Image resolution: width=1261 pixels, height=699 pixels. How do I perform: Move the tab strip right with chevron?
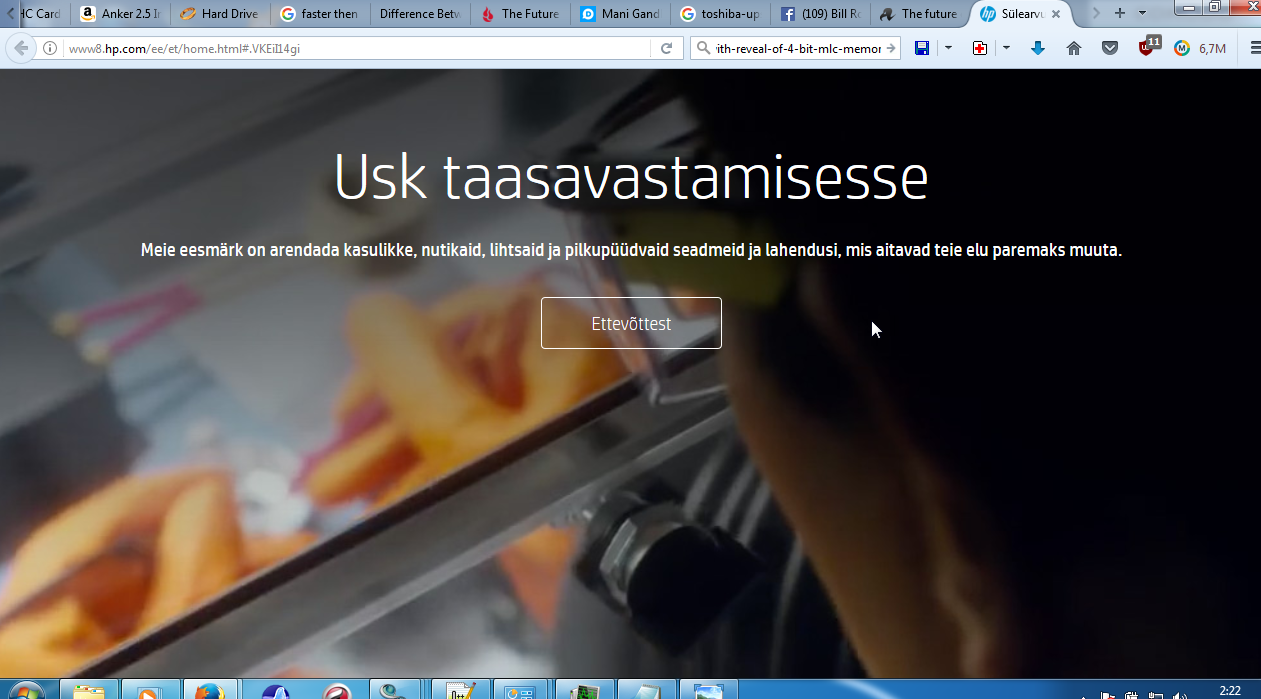point(1096,13)
